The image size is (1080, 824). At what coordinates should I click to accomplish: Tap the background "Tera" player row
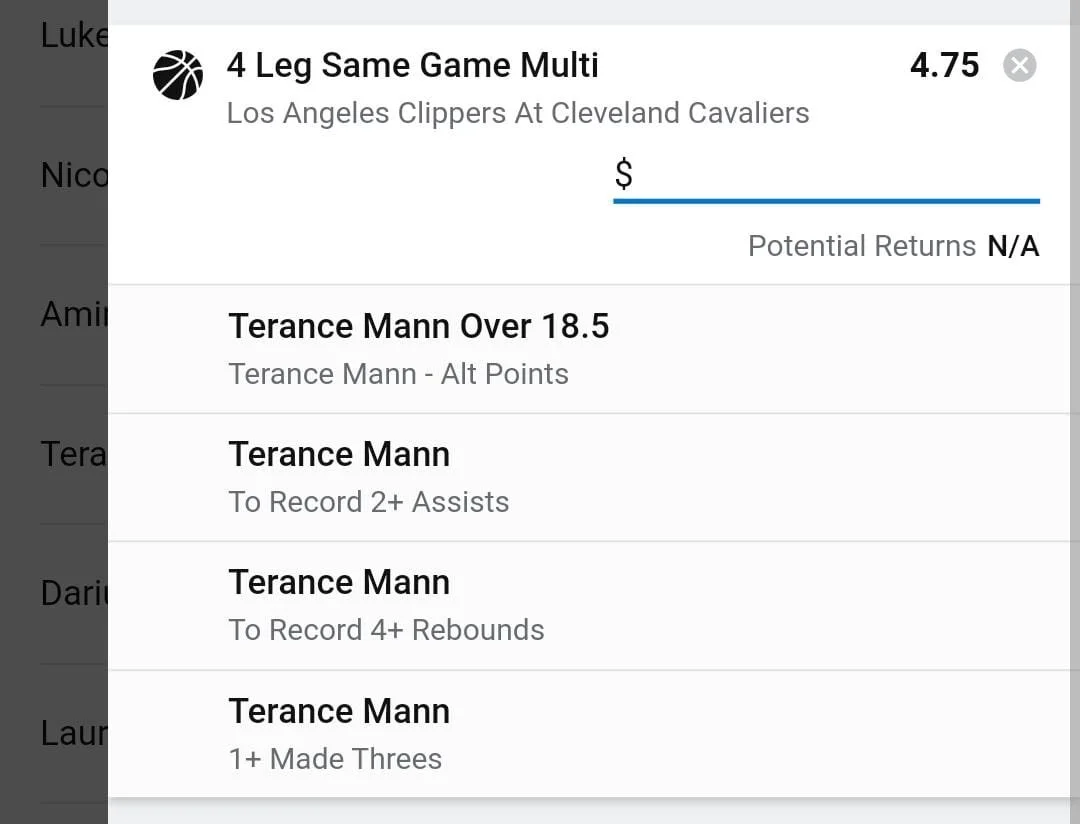pos(72,455)
